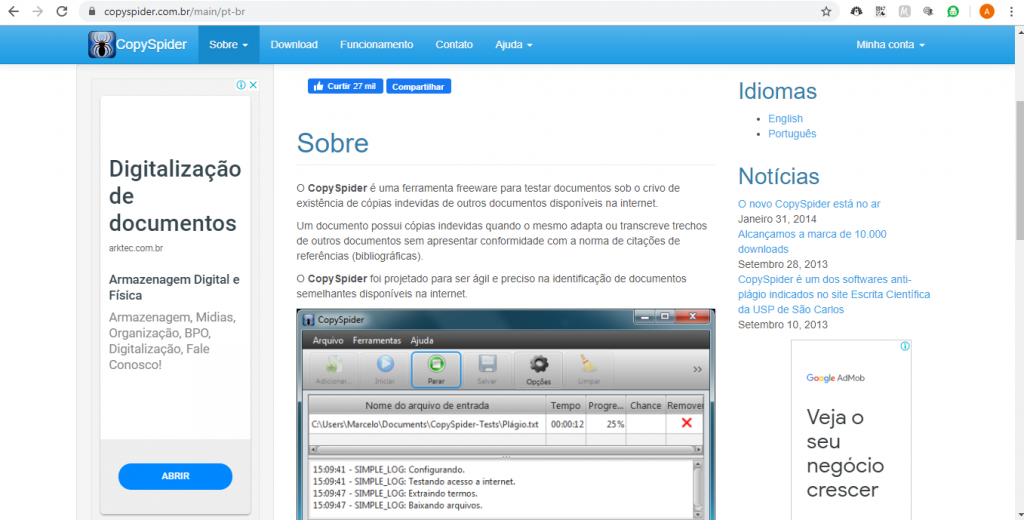This screenshot has height=520, width=1024.
Task: Click the Opções gear icon
Action: click(538, 370)
